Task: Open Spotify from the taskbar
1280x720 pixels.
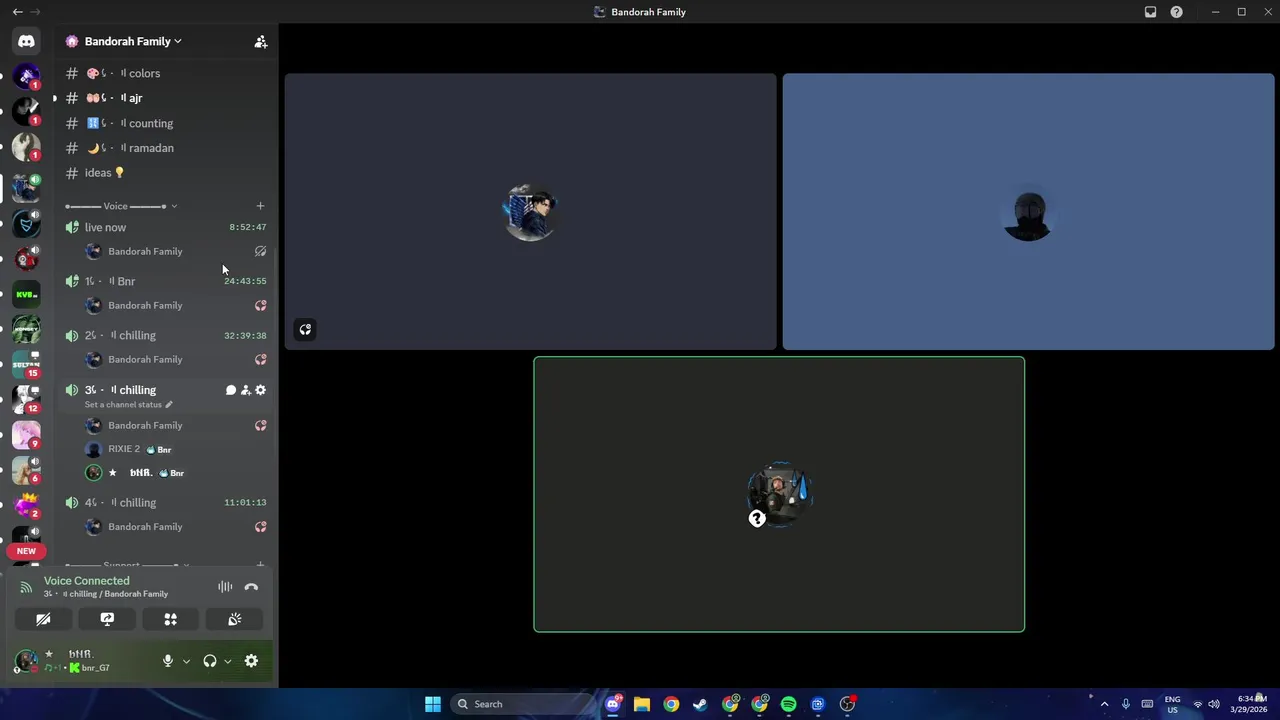Action: point(788,704)
